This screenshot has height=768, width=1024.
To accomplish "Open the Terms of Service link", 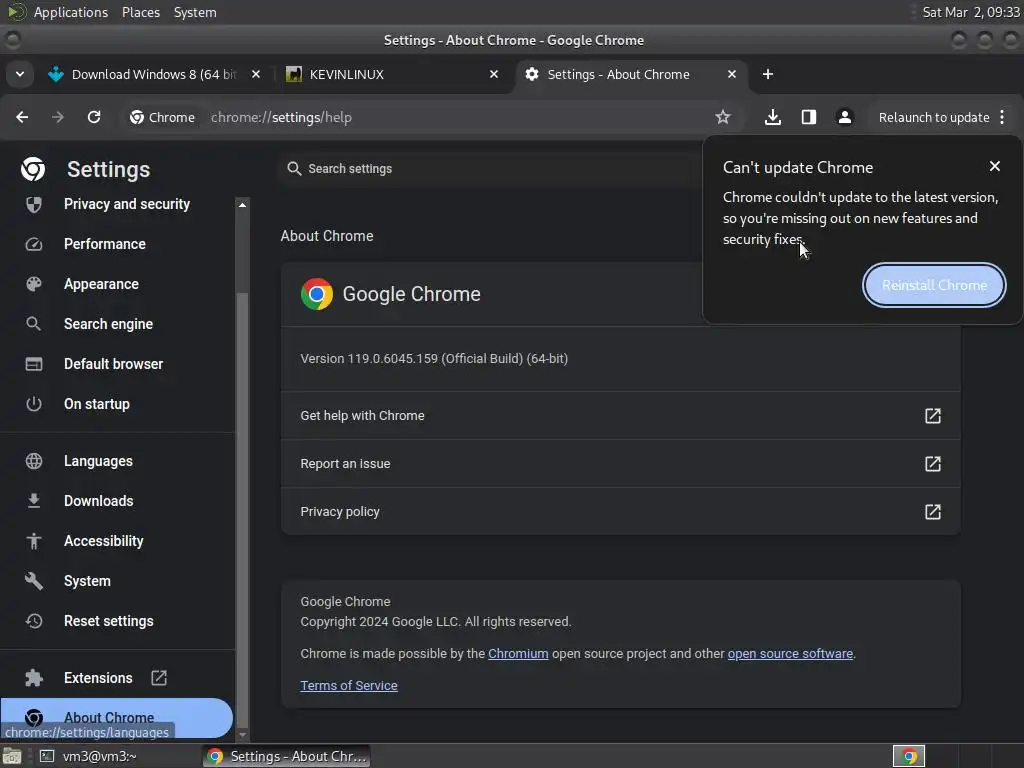I will 349,686.
